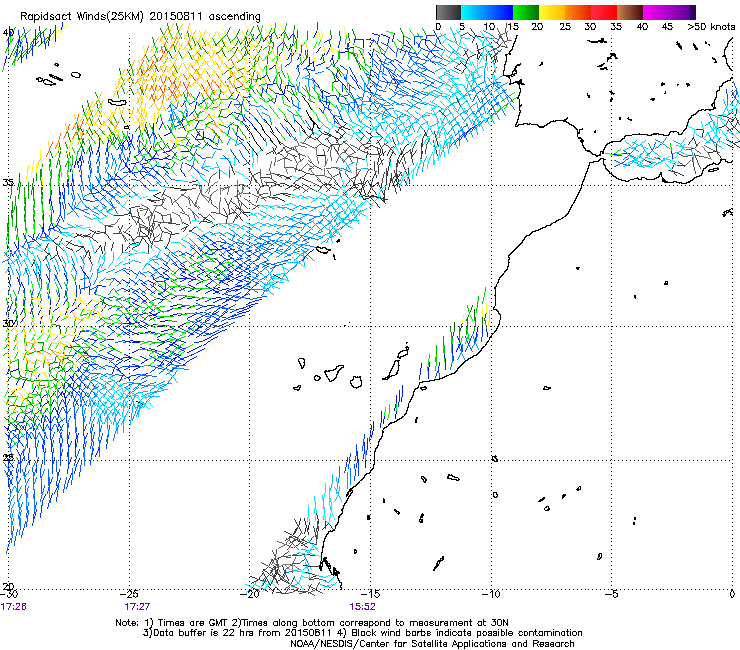Click the Tenerife island outline in the Canaries
The width and height of the screenshot is (740, 650).
[x=334, y=373]
